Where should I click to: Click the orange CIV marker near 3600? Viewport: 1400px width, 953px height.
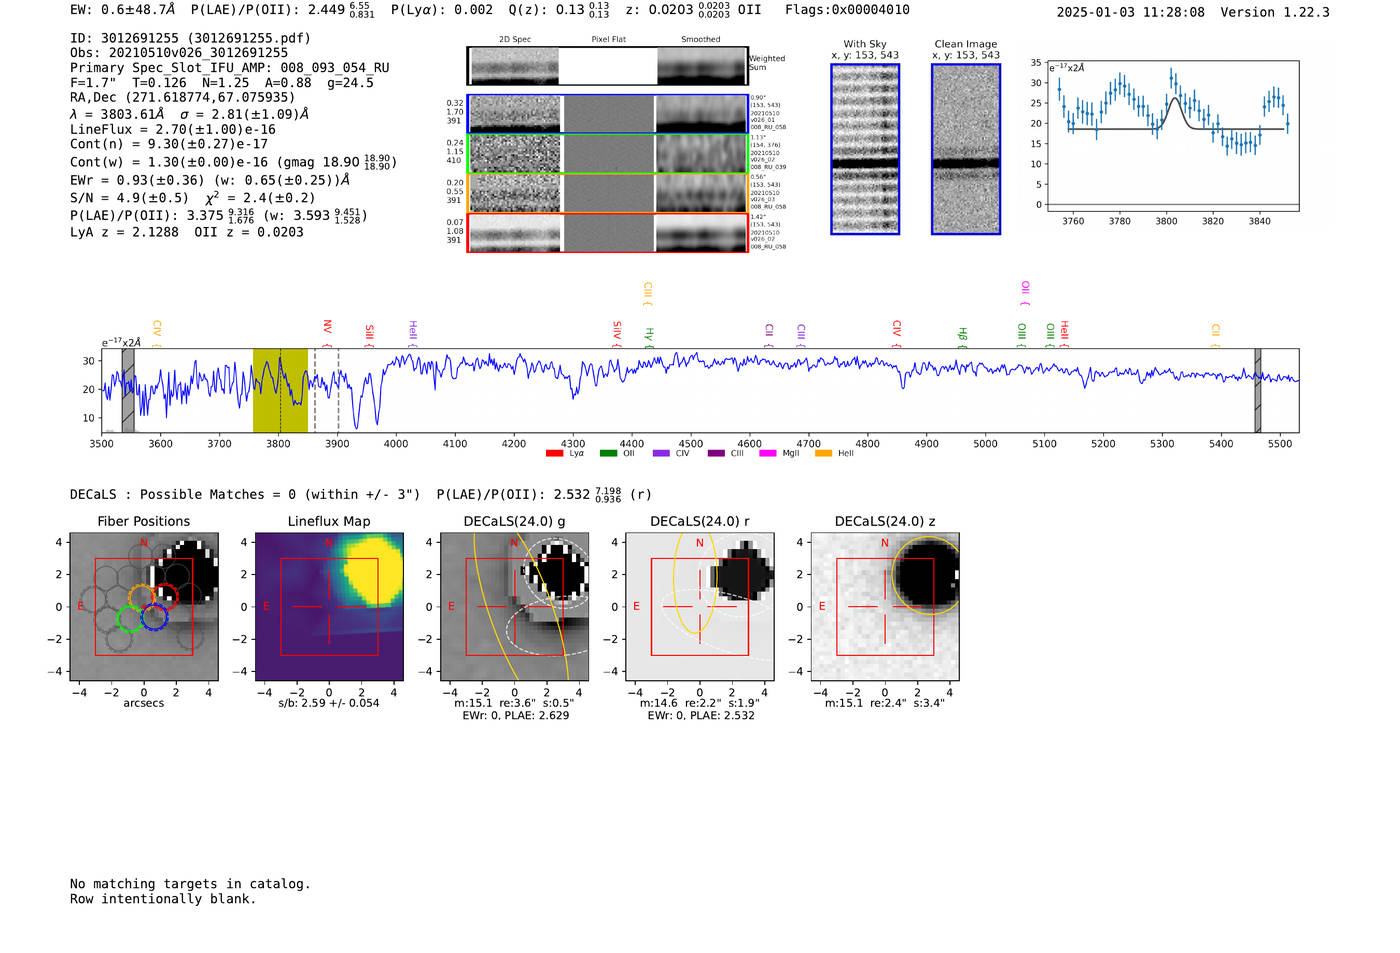pos(157,333)
